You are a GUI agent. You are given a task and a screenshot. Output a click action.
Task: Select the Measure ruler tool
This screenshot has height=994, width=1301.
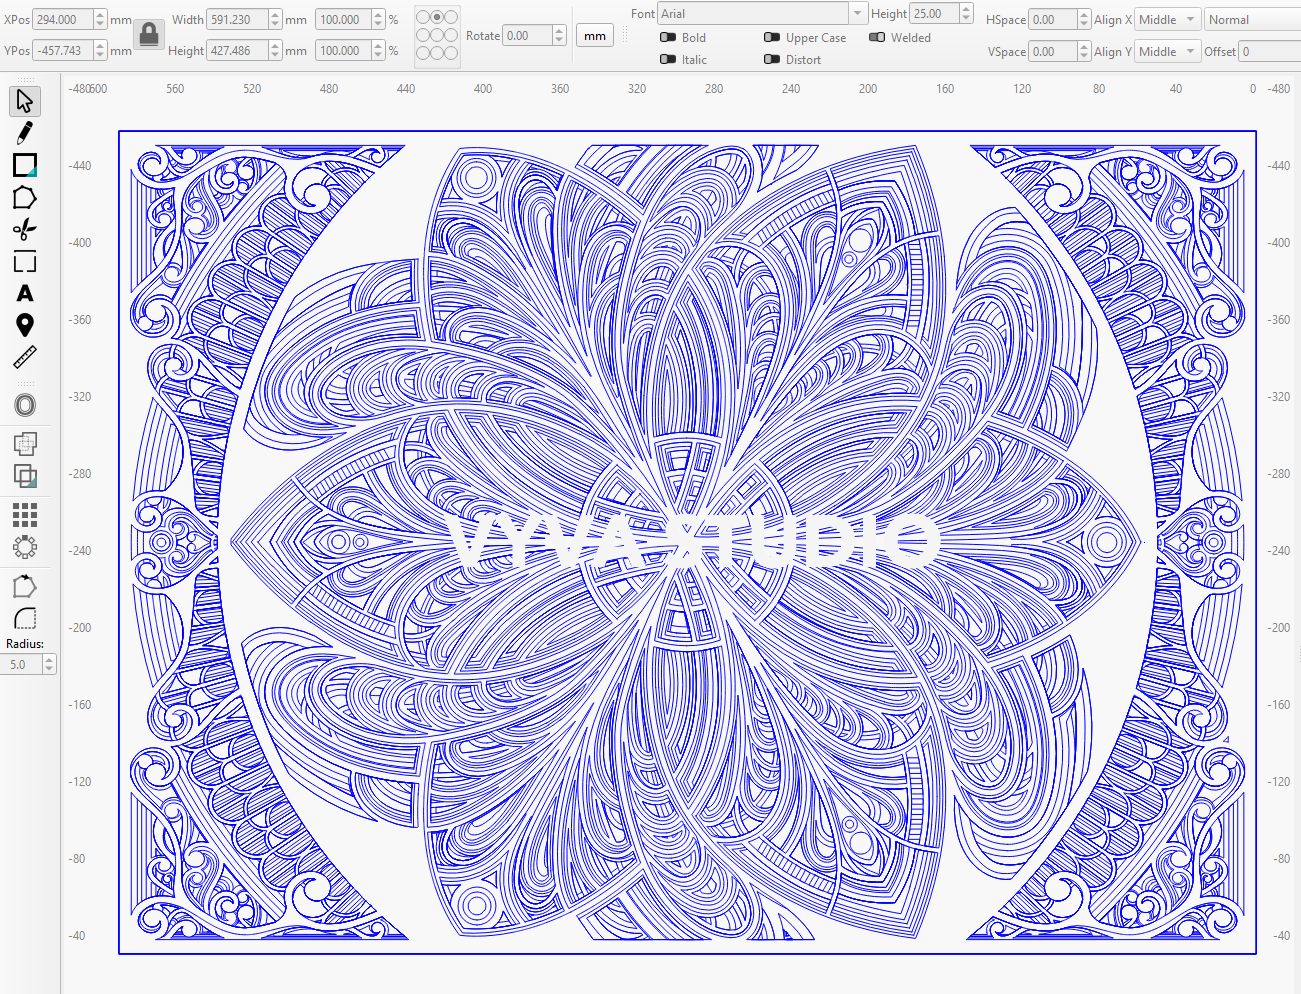pyautogui.click(x=25, y=357)
